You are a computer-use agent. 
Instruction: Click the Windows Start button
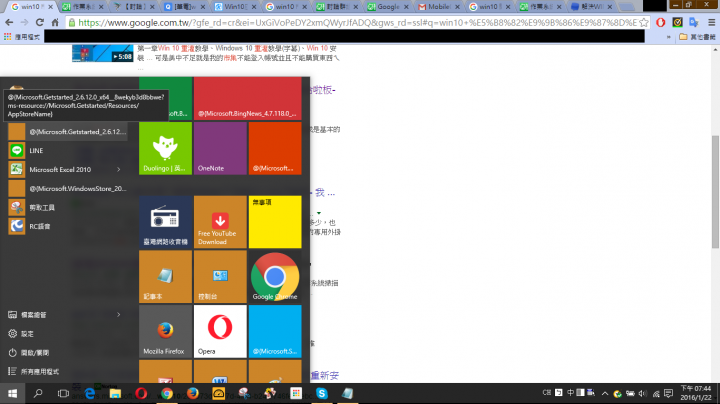12,393
